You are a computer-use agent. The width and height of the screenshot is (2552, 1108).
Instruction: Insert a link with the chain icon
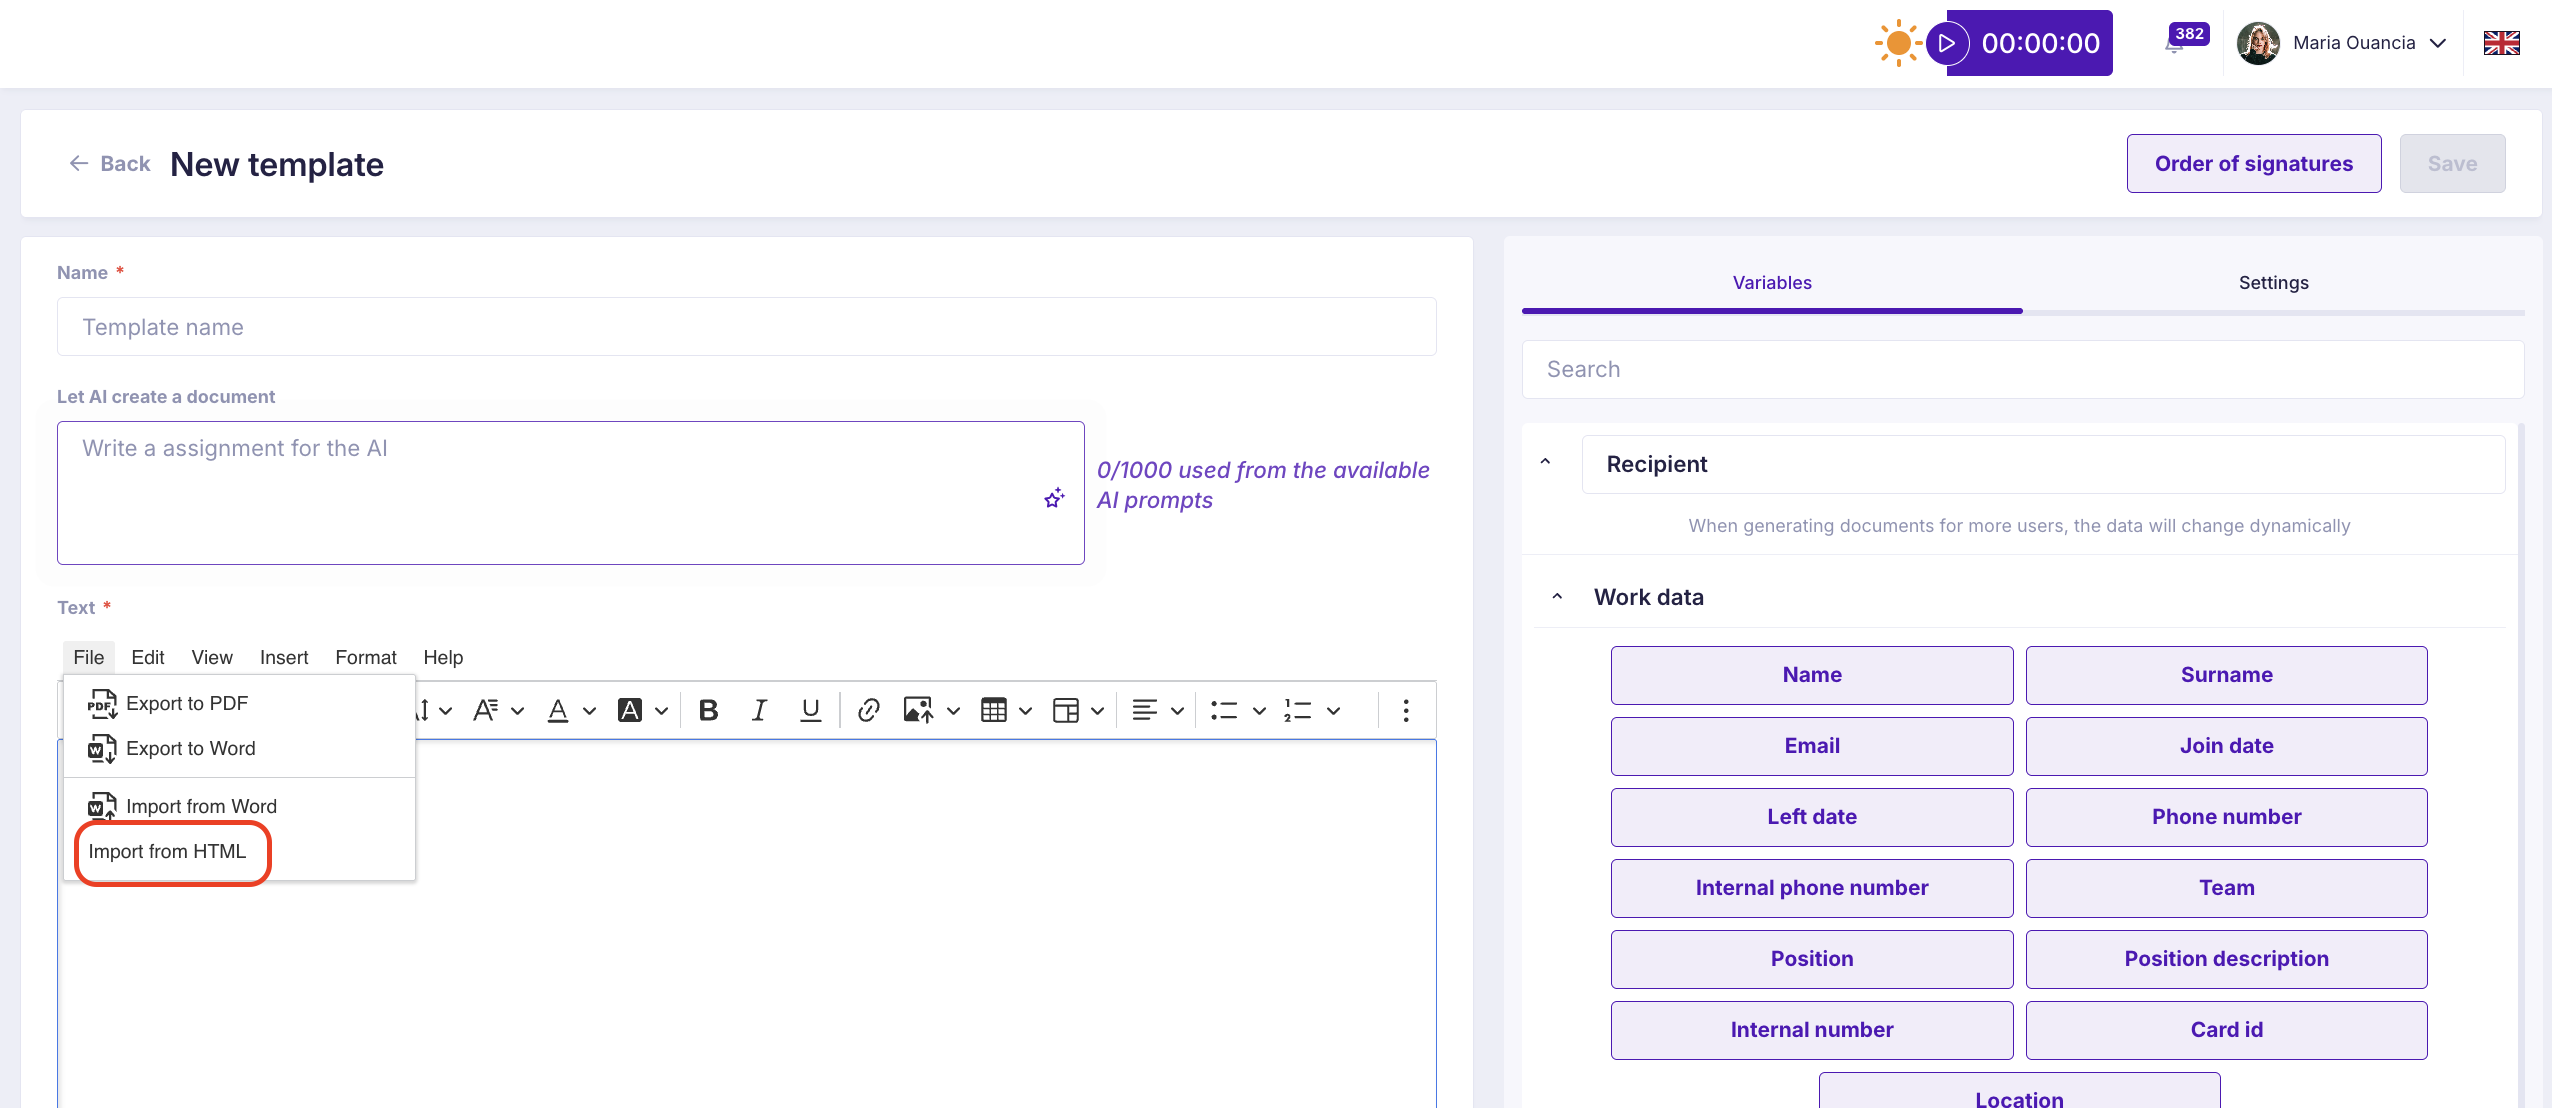868,710
